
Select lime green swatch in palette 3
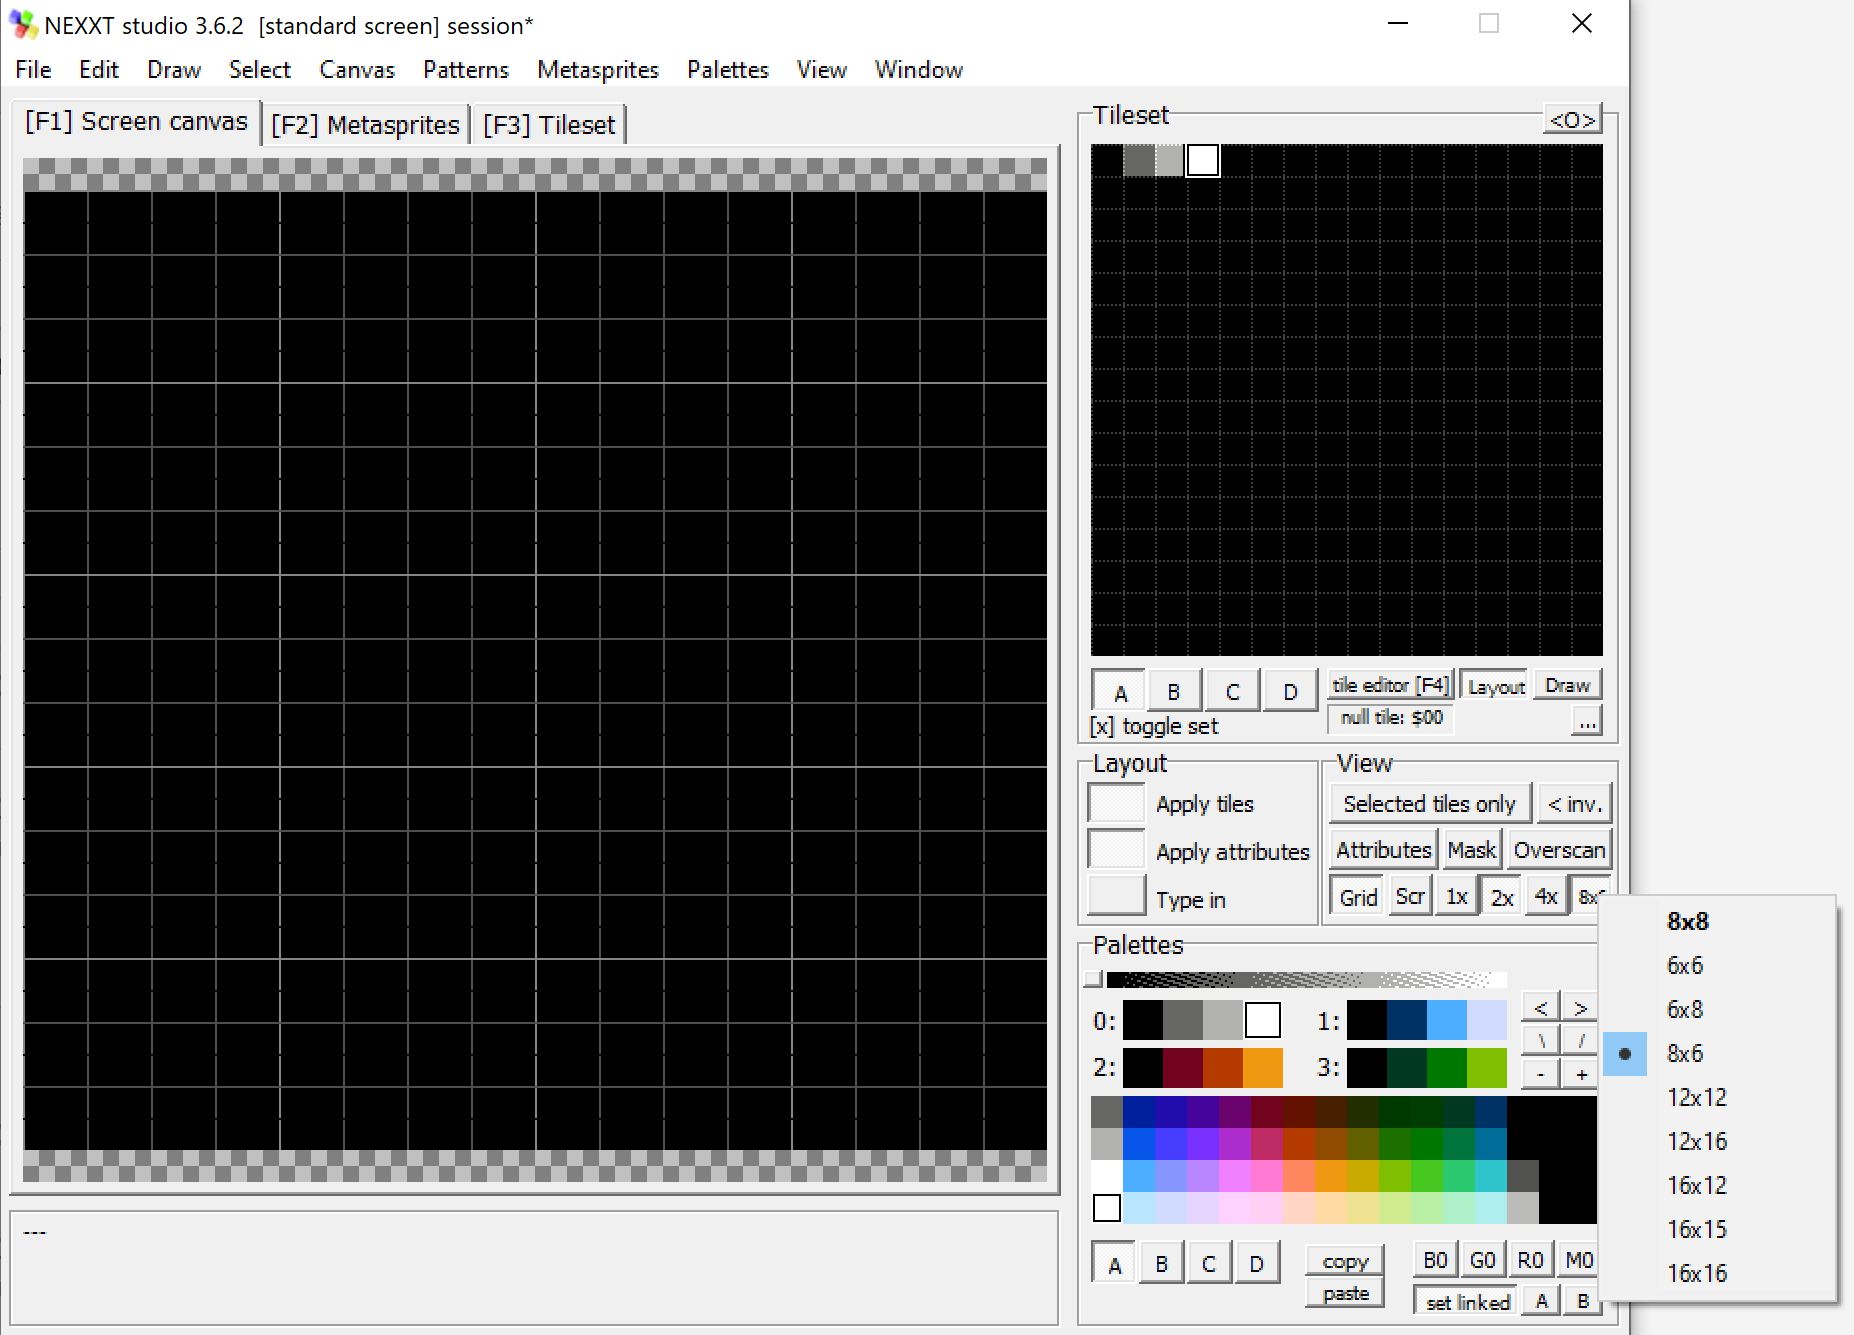click(1487, 1068)
